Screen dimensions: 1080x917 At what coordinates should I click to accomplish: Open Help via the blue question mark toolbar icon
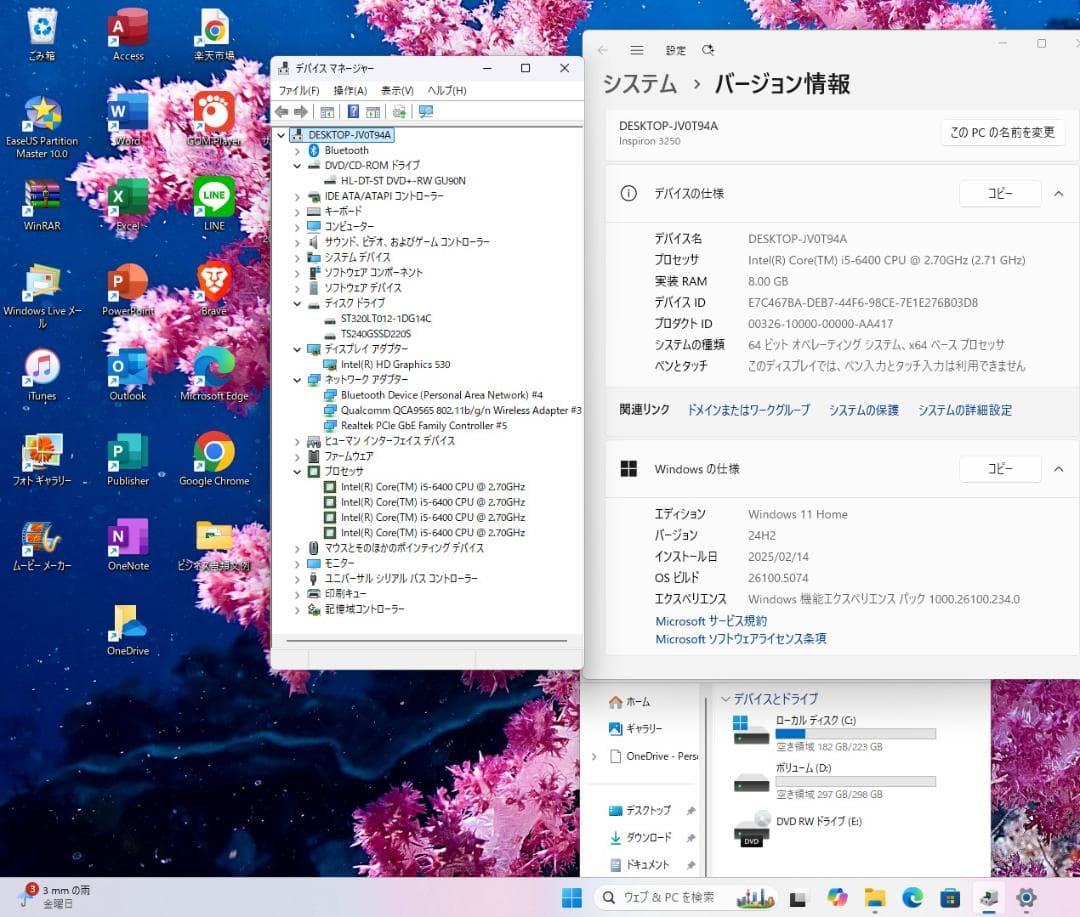(353, 111)
